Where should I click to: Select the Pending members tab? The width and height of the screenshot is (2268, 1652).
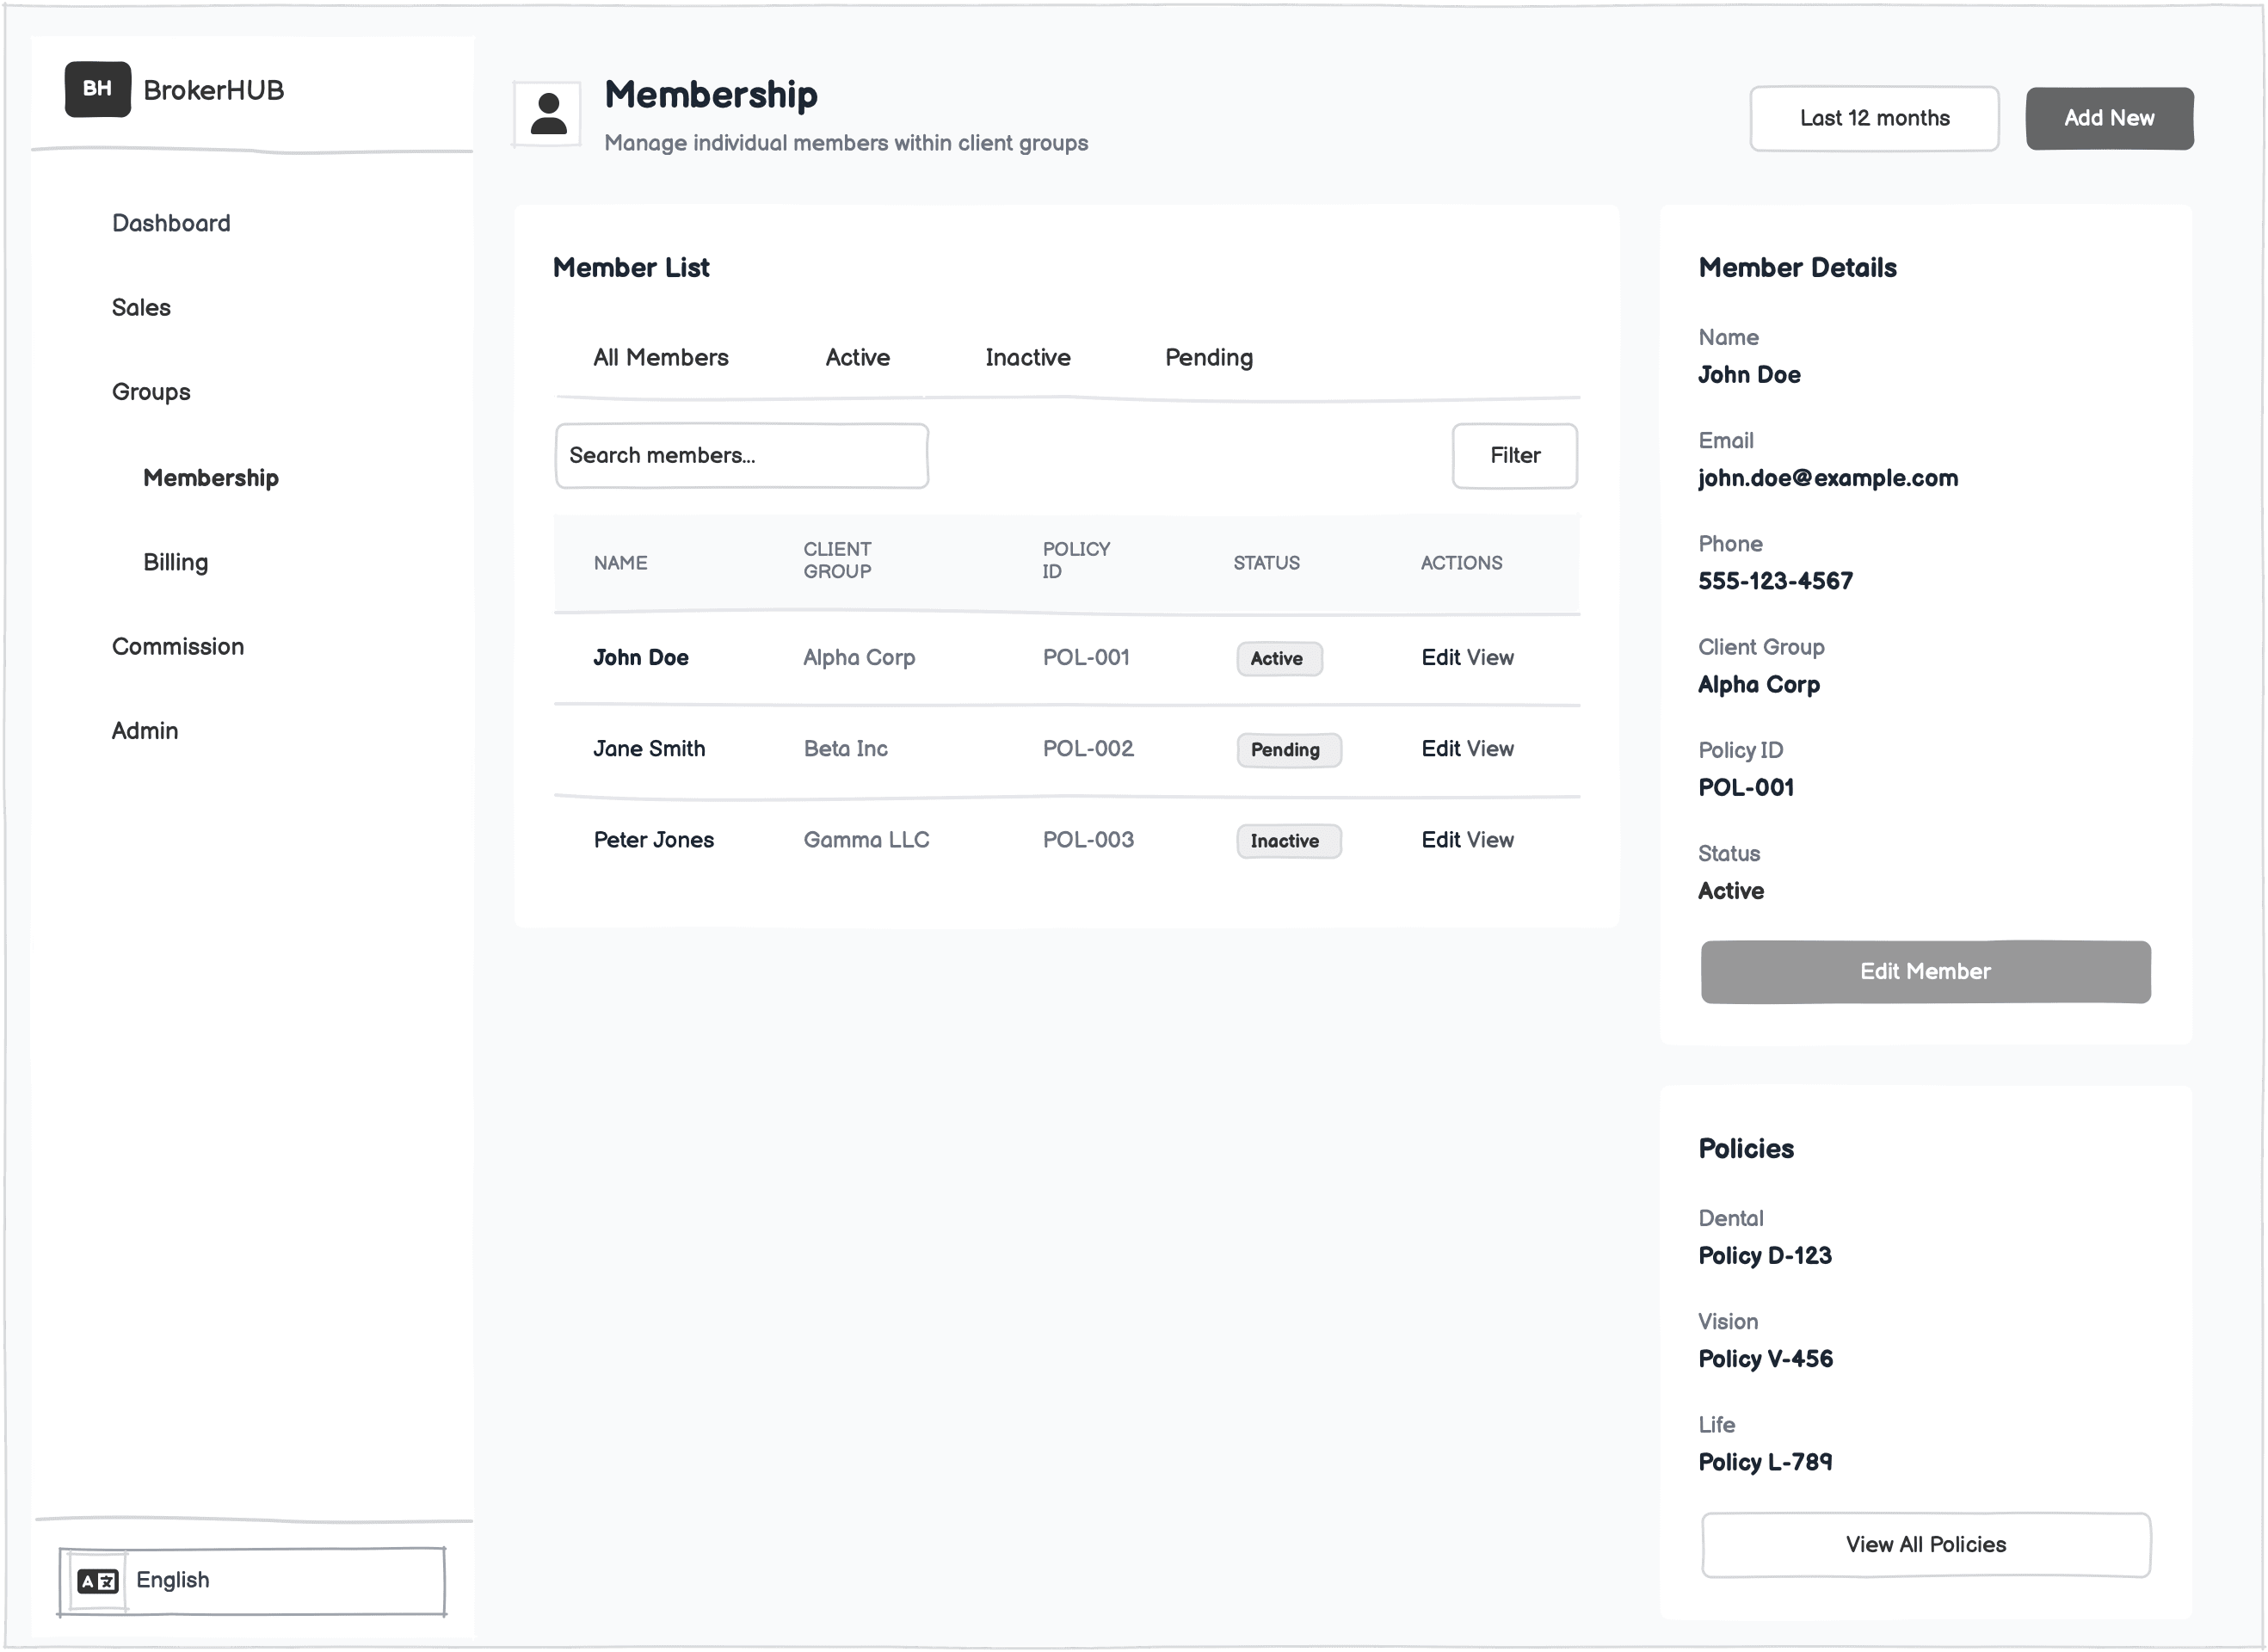point(1208,358)
